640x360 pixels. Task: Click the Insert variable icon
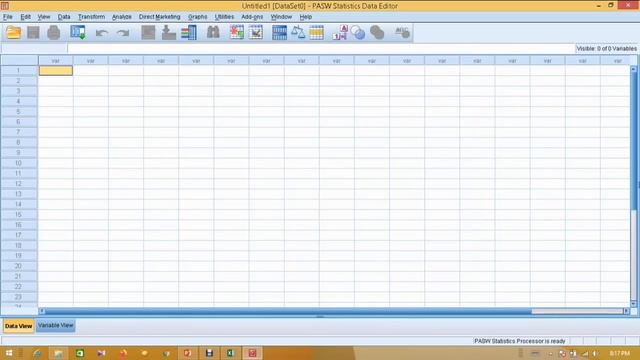point(256,33)
